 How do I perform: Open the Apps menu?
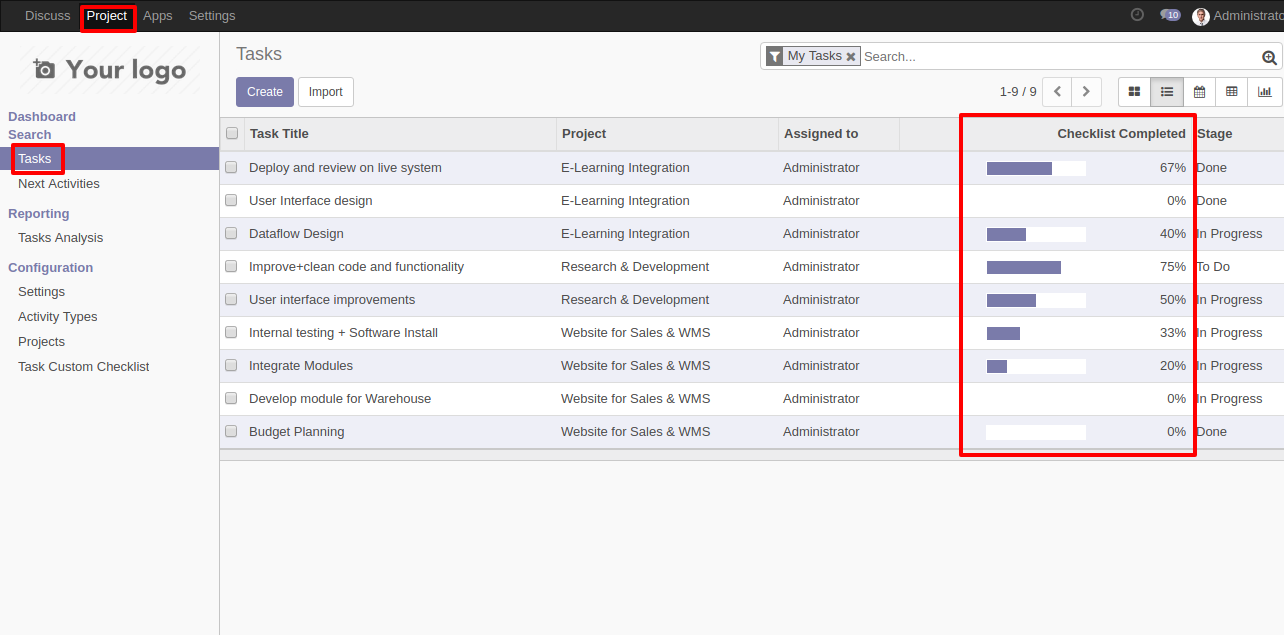click(158, 16)
